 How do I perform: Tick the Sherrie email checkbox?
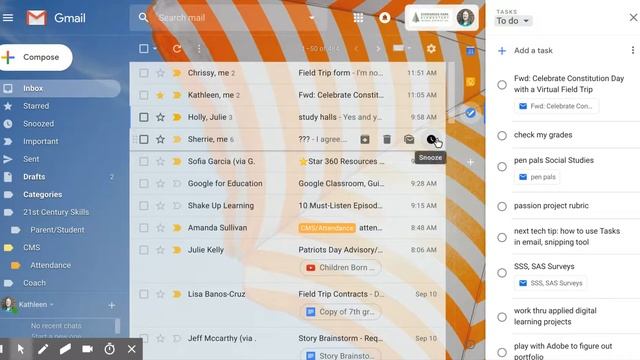click(x=144, y=139)
